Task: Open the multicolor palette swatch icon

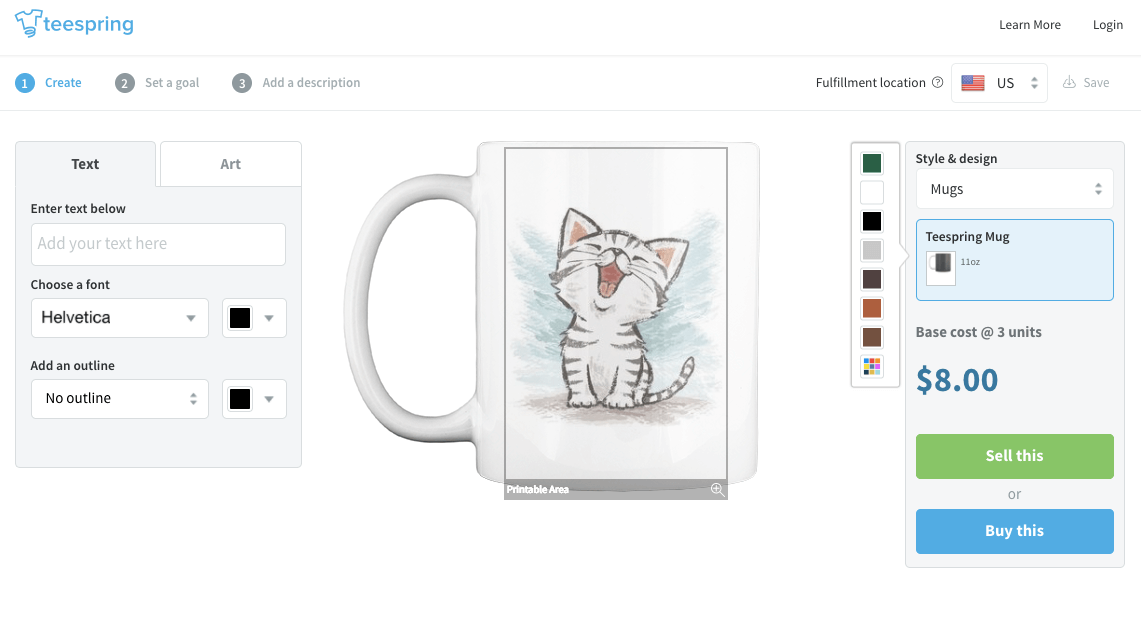Action: pos(872,367)
